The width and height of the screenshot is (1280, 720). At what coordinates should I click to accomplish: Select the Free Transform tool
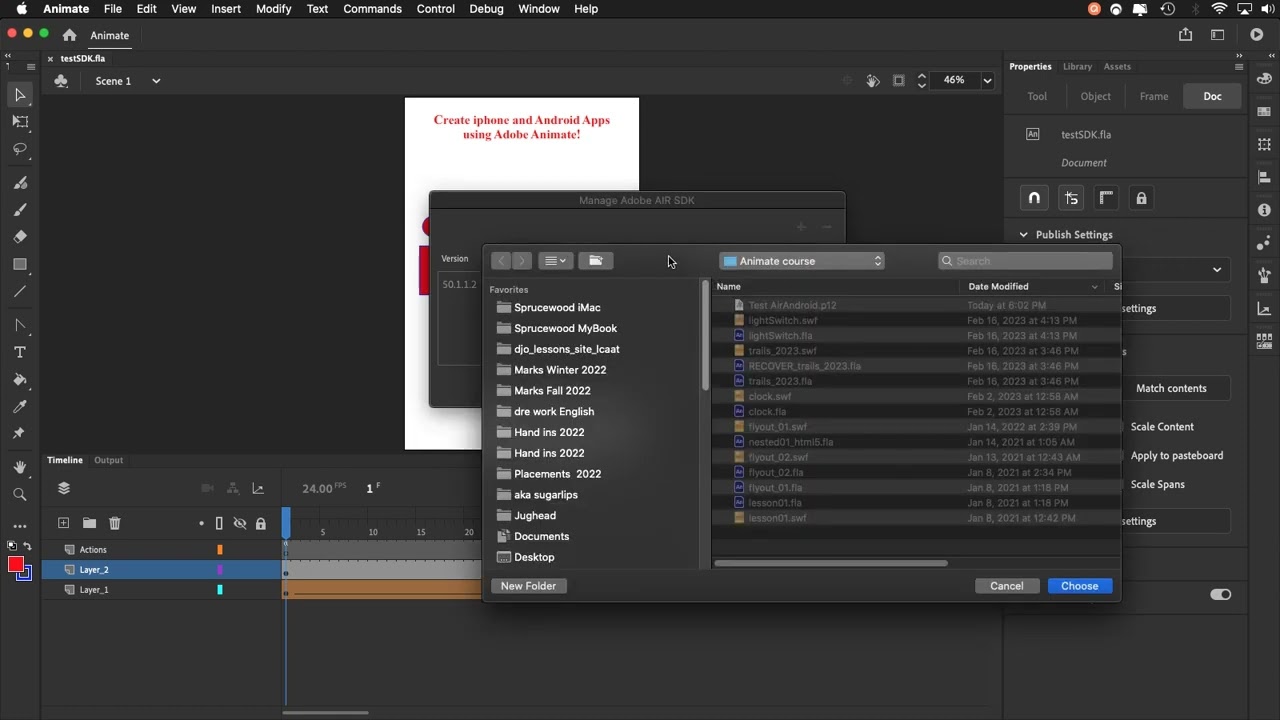(20, 121)
